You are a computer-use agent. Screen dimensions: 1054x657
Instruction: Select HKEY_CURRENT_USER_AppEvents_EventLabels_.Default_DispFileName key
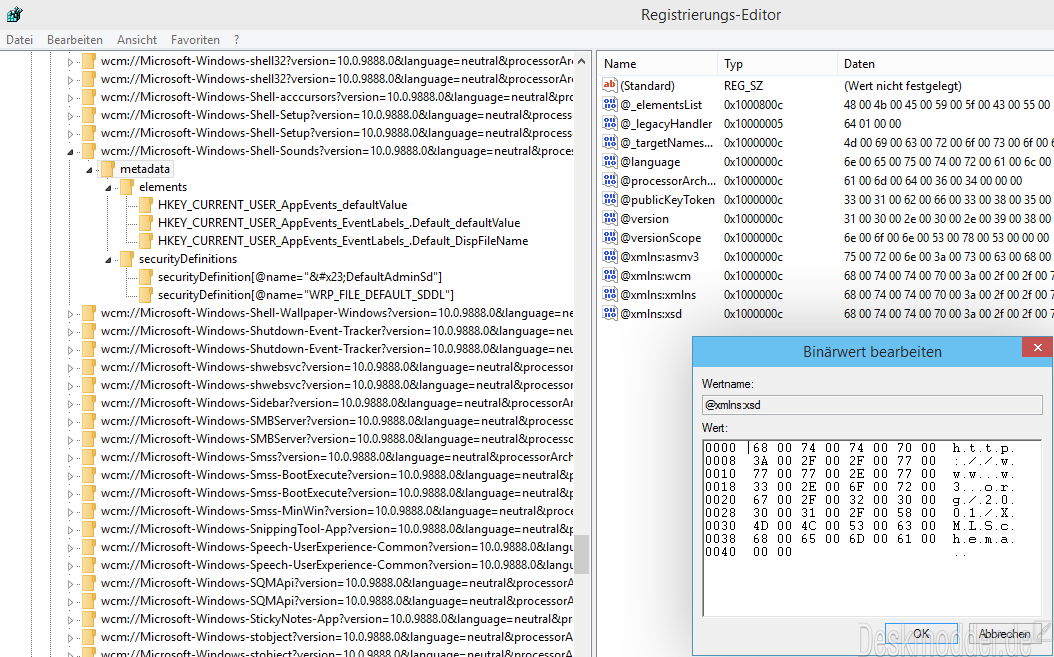pyautogui.click(x=343, y=241)
